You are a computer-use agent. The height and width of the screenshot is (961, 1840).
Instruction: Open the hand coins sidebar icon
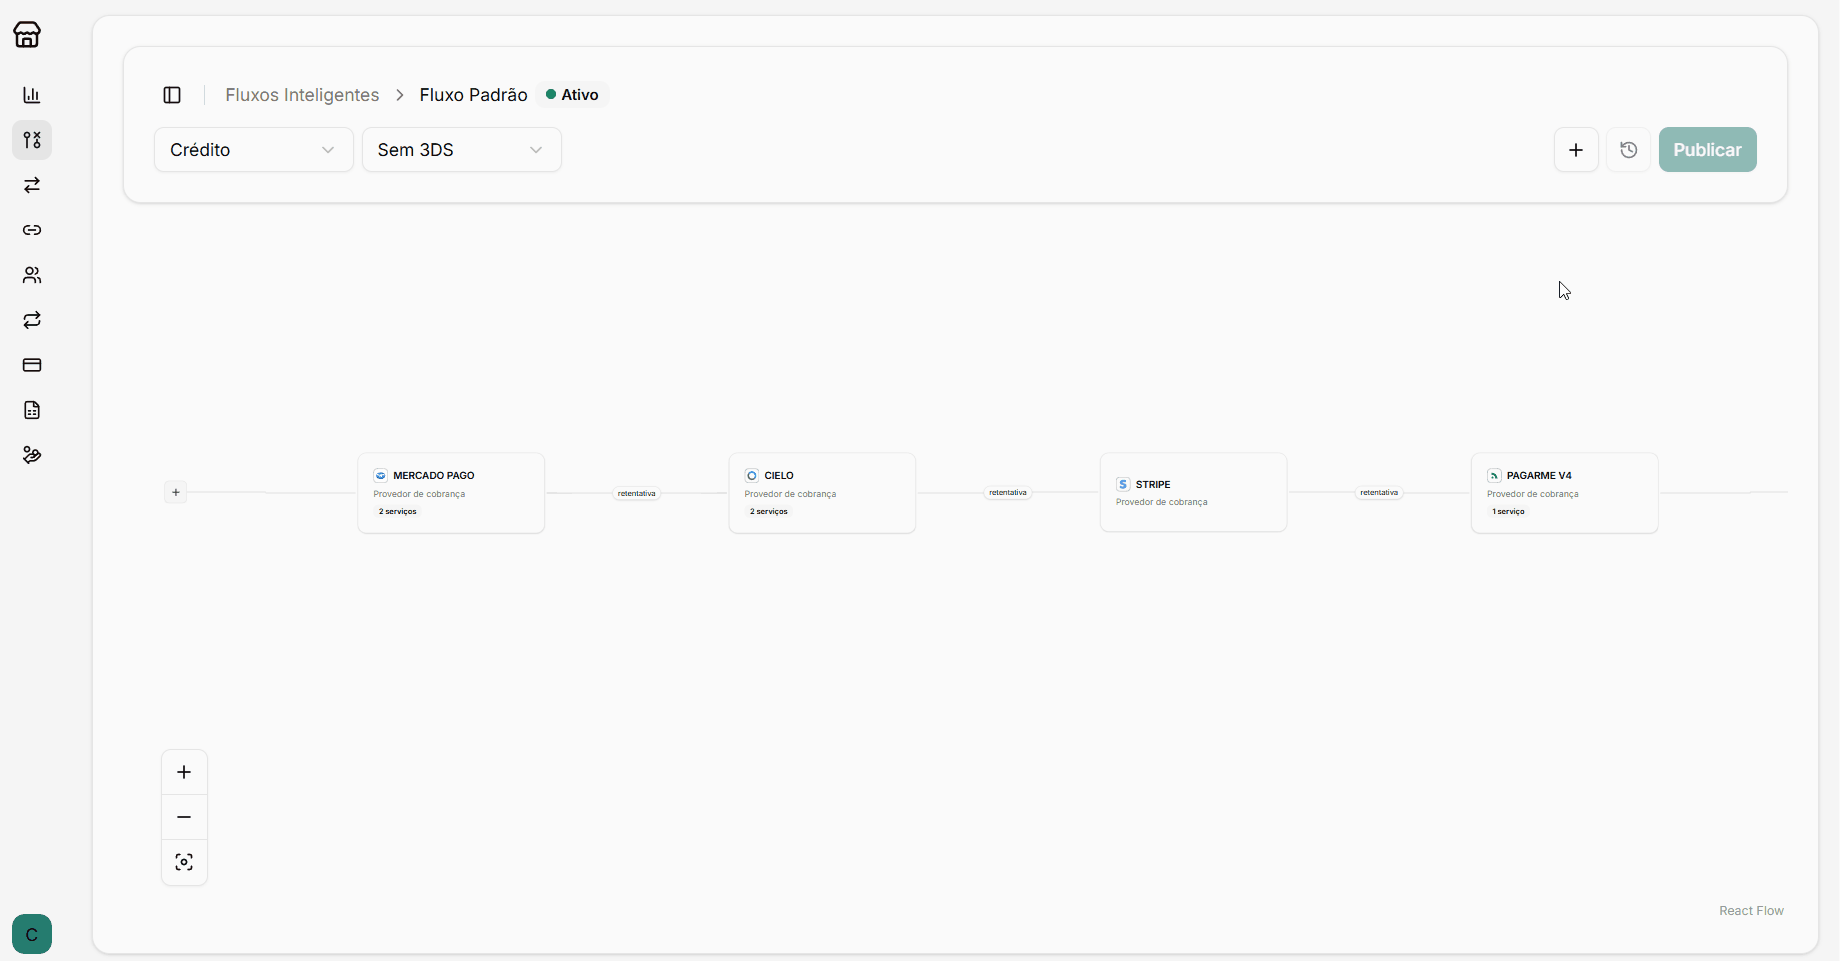coord(32,455)
